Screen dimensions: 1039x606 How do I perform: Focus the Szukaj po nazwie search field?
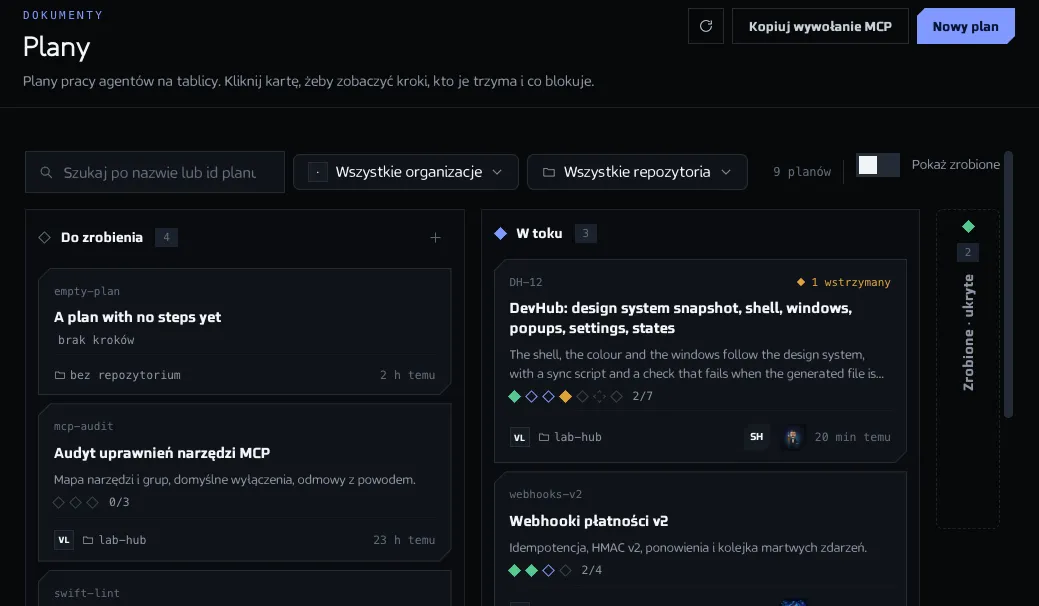point(155,172)
